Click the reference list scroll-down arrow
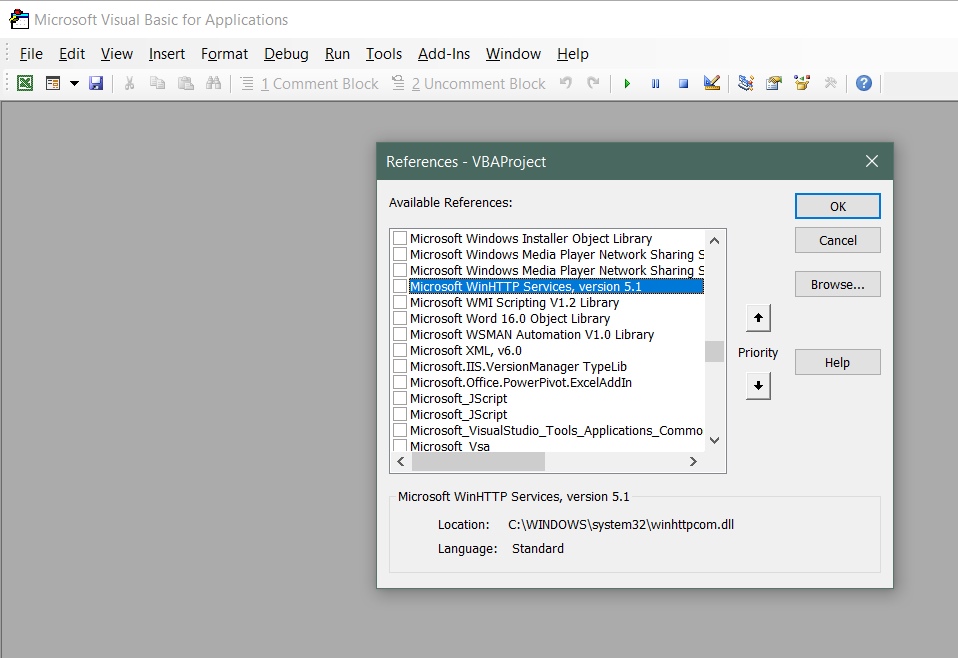Screen dimensions: 958x658 click(714, 440)
